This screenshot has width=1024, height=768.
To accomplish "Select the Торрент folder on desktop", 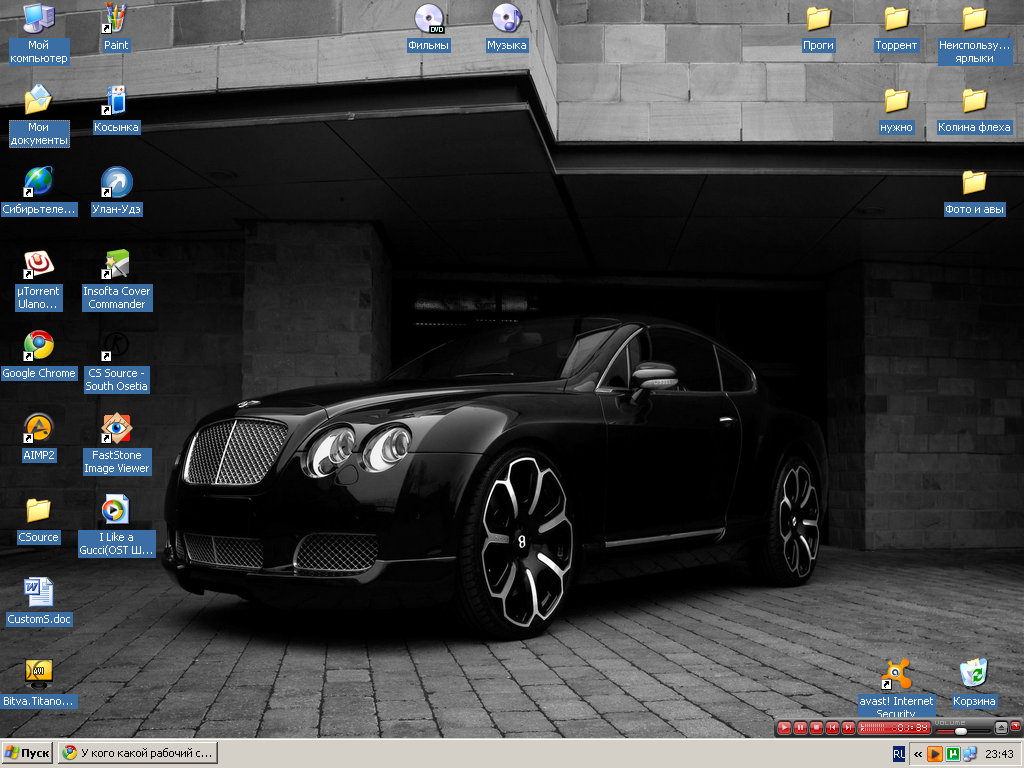I will pyautogui.click(x=896, y=18).
